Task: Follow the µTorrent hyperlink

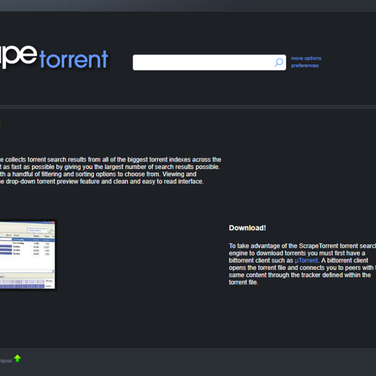Action: (x=306, y=260)
